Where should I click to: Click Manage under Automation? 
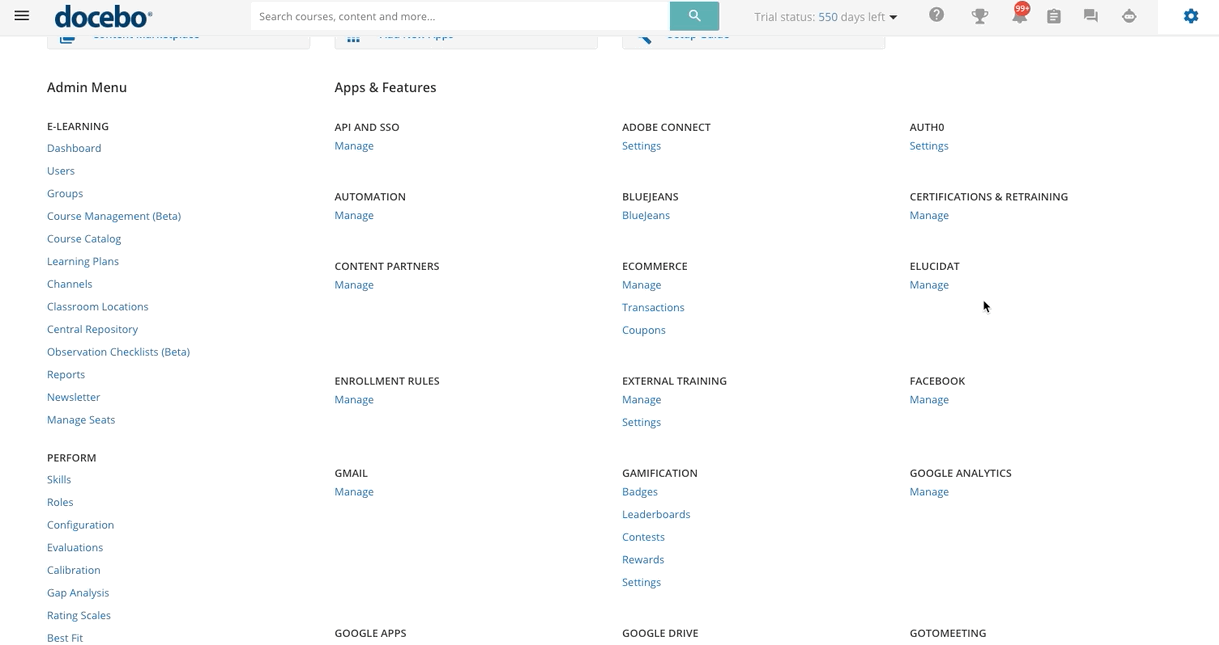click(354, 215)
